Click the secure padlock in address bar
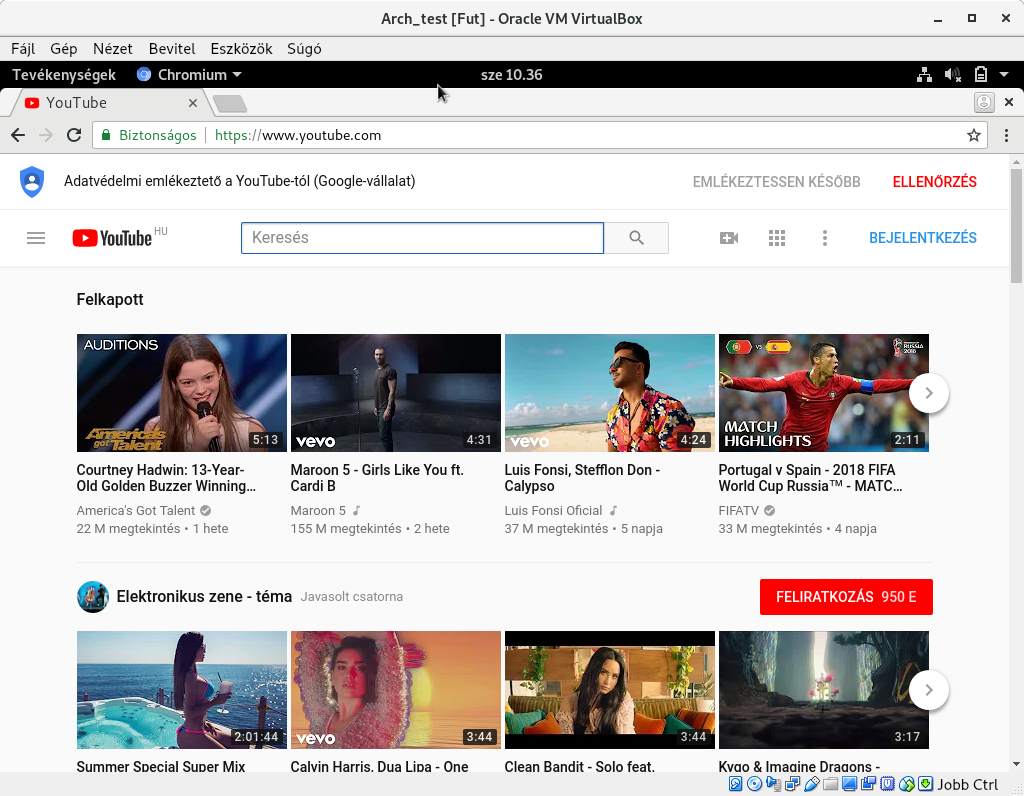Viewport: 1024px width, 796px height. pyautogui.click(x=106, y=135)
